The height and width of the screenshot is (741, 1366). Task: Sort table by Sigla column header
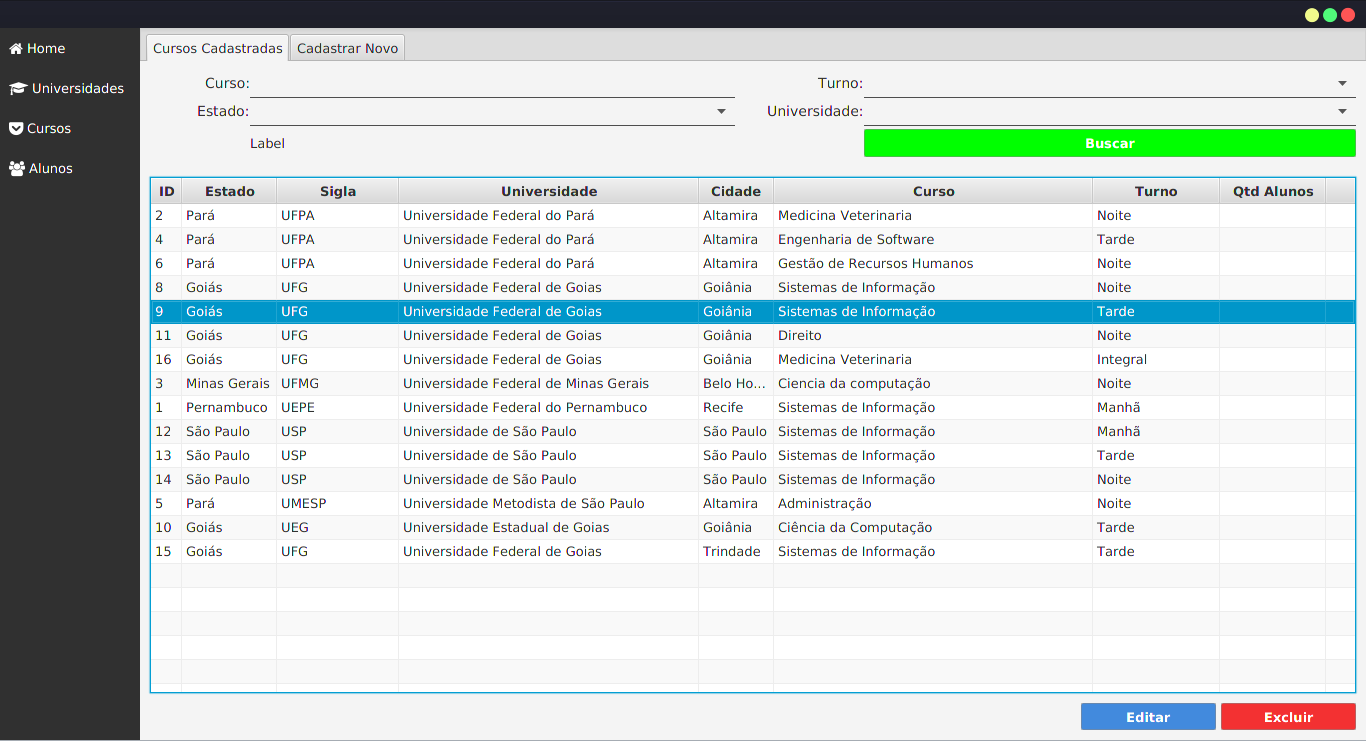pyautogui.click(x=338, y=191)
